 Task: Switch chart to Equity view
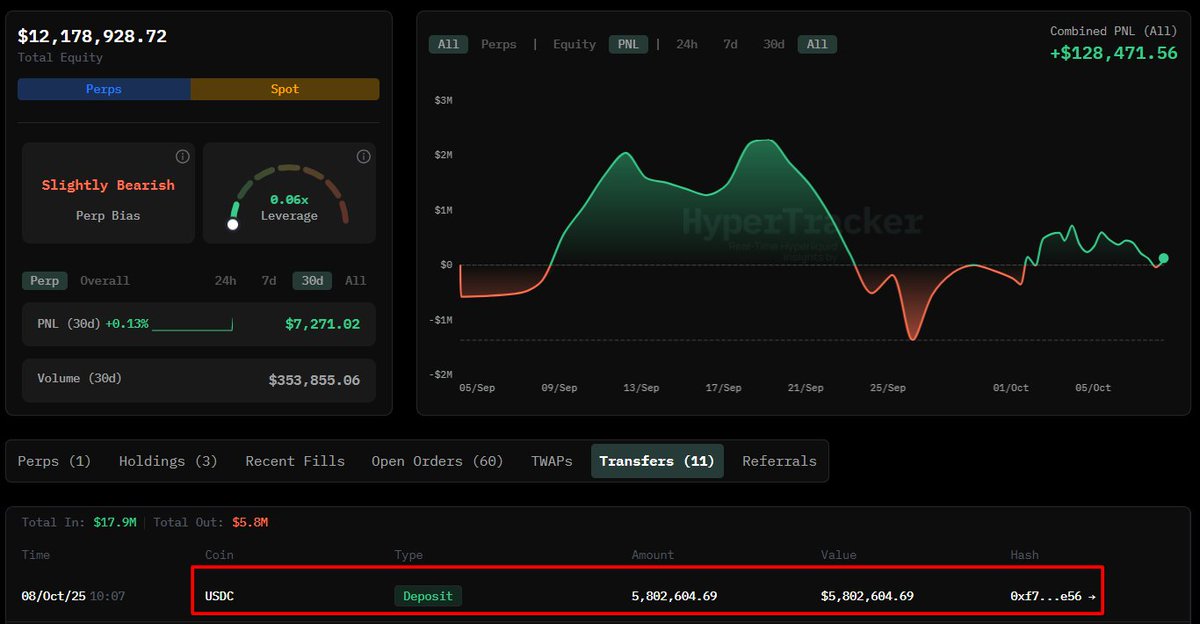coord(574,44)
